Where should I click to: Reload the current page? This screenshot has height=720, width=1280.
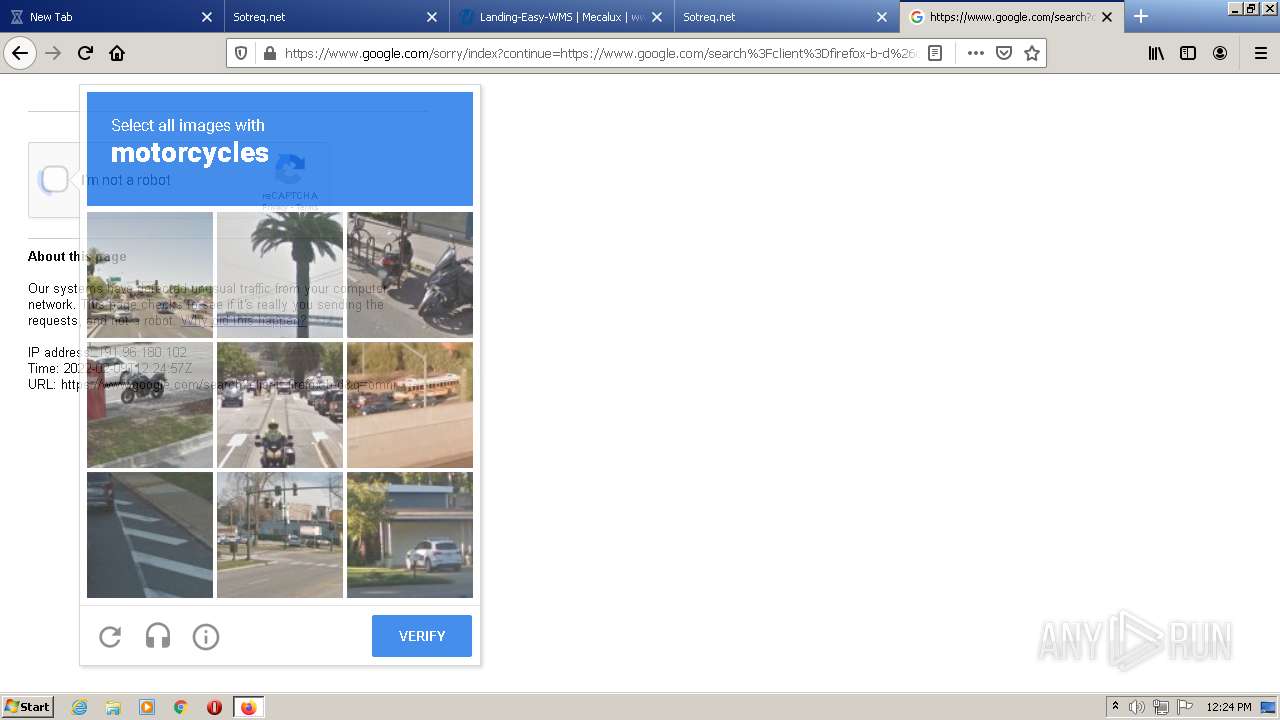point(85,53)
